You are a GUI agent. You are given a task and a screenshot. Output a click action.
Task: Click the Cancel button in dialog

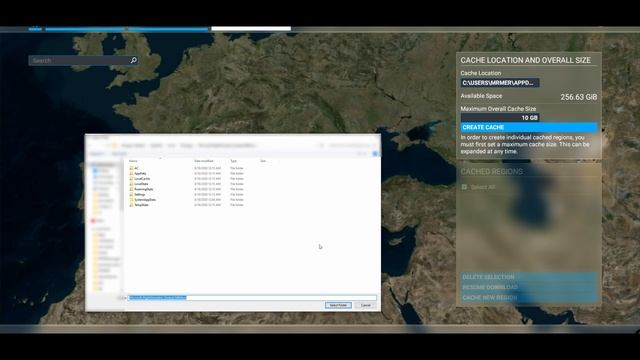[365, 305]
